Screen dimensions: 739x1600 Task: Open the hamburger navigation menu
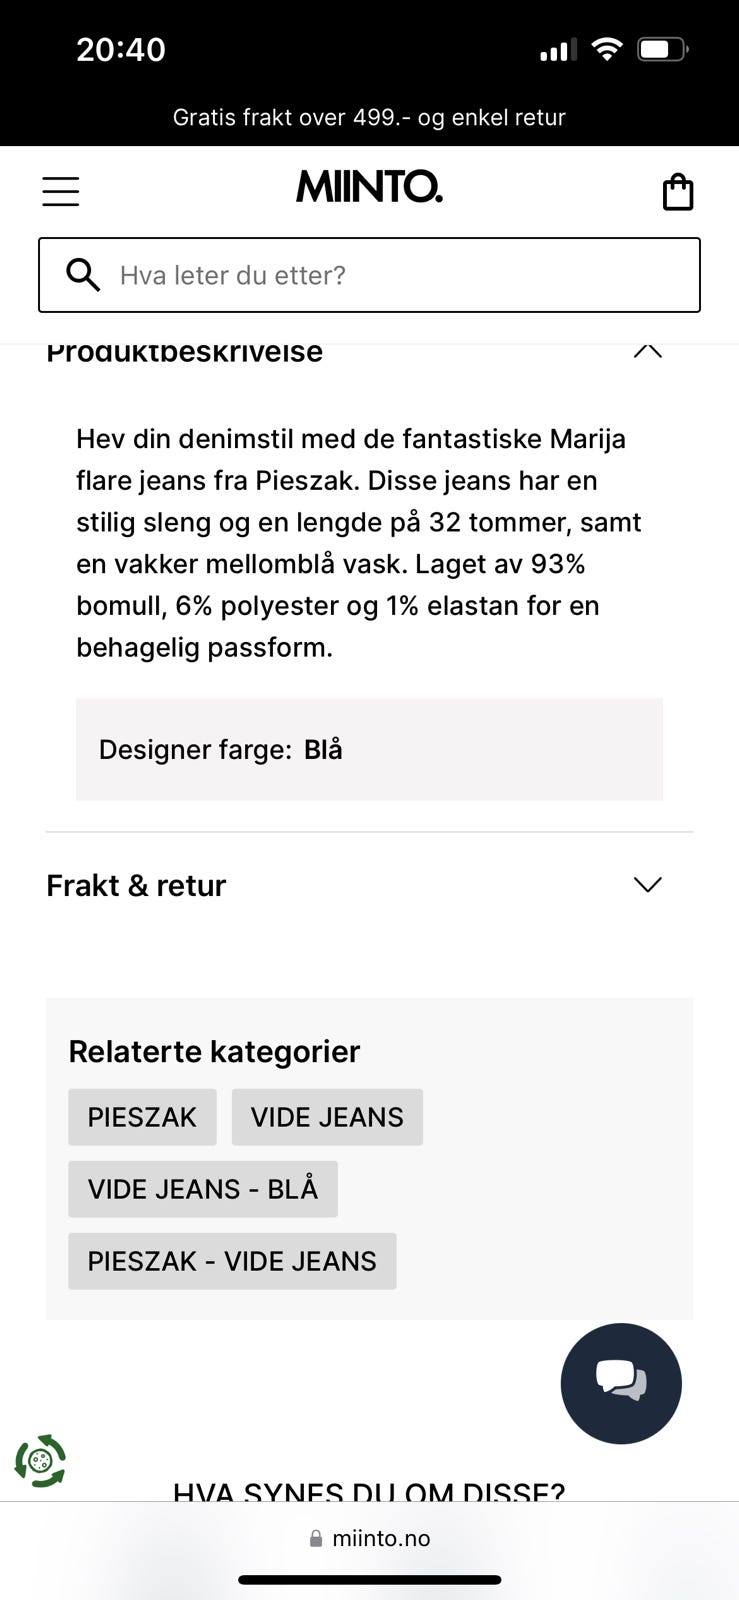(x=60, y=191)
